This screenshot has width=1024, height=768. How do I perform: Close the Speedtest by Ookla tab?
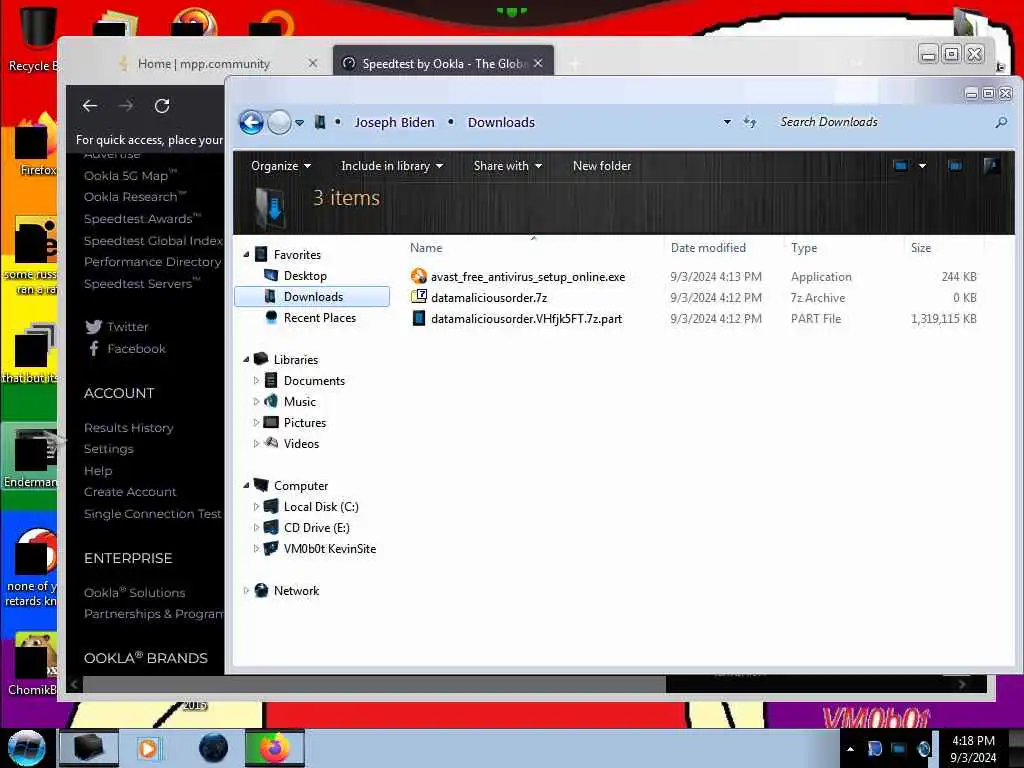538,63
